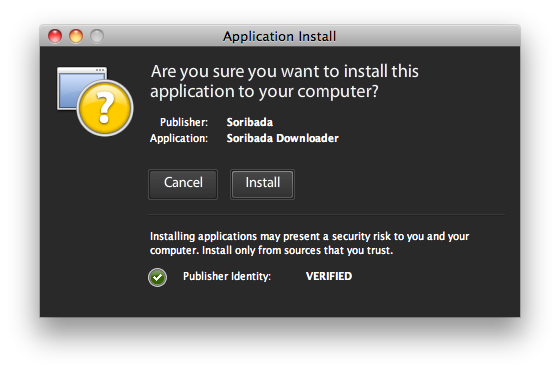This screenshot has height=372, width=560.
Task: Click the publisher name Soribada
Action: (250, 122)
